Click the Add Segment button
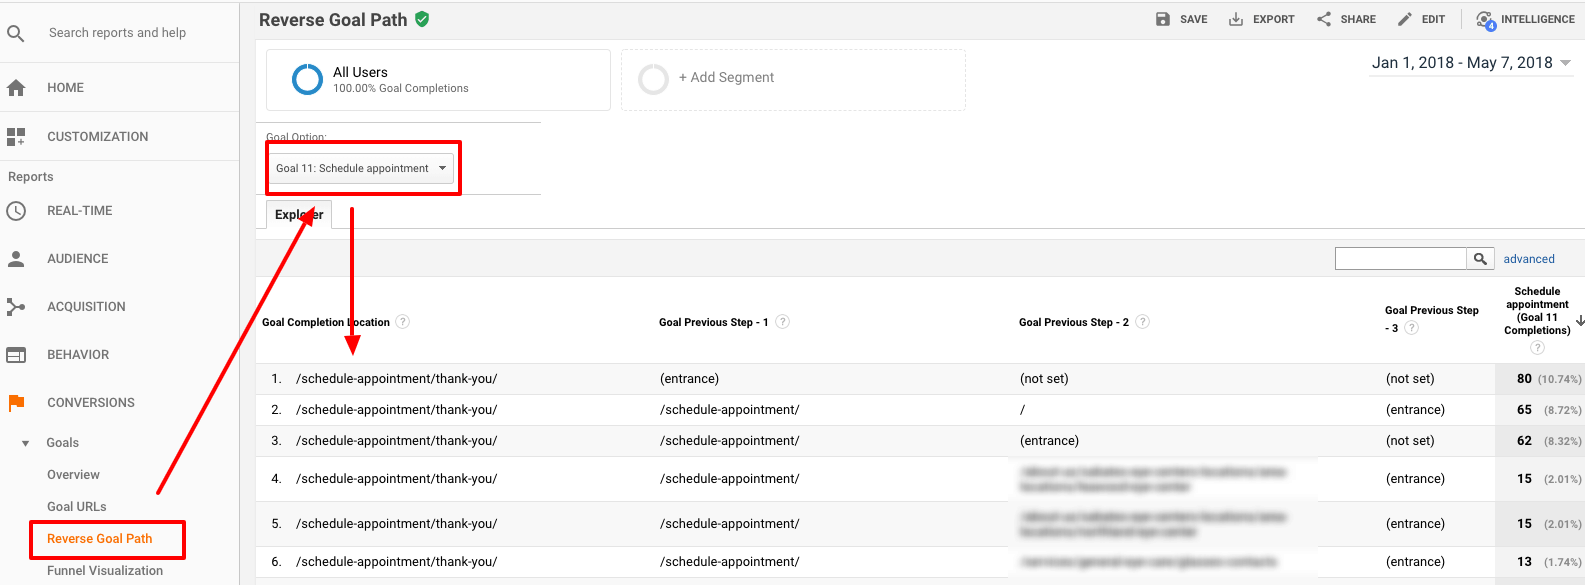The image size is (1585, 585). tap(726, 78)
